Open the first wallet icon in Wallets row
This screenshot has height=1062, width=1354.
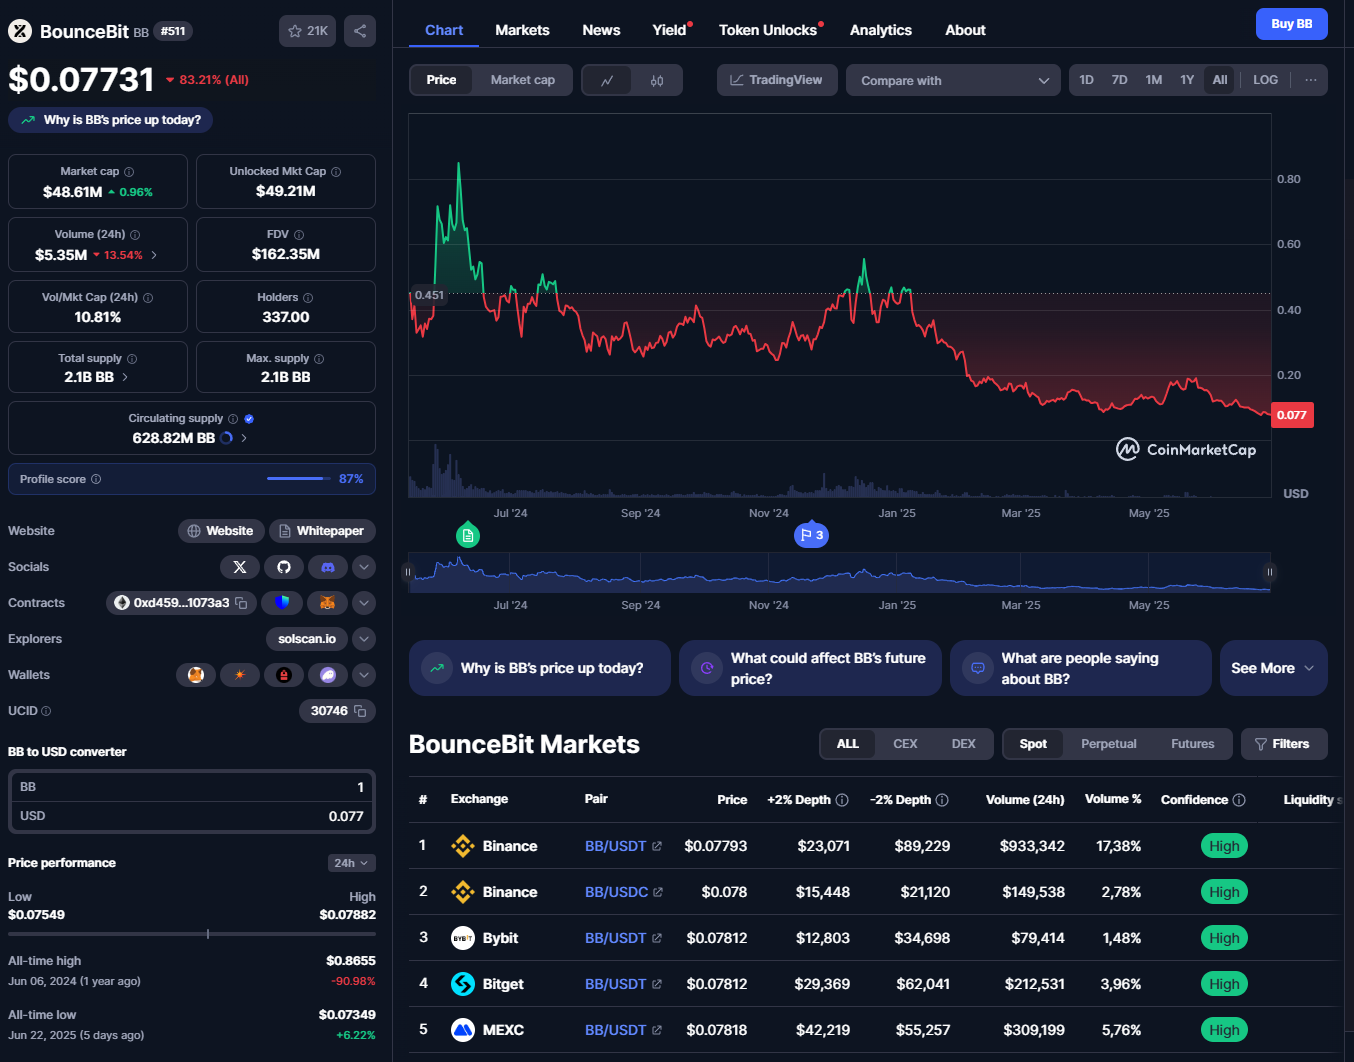click(x=196, y=675)
